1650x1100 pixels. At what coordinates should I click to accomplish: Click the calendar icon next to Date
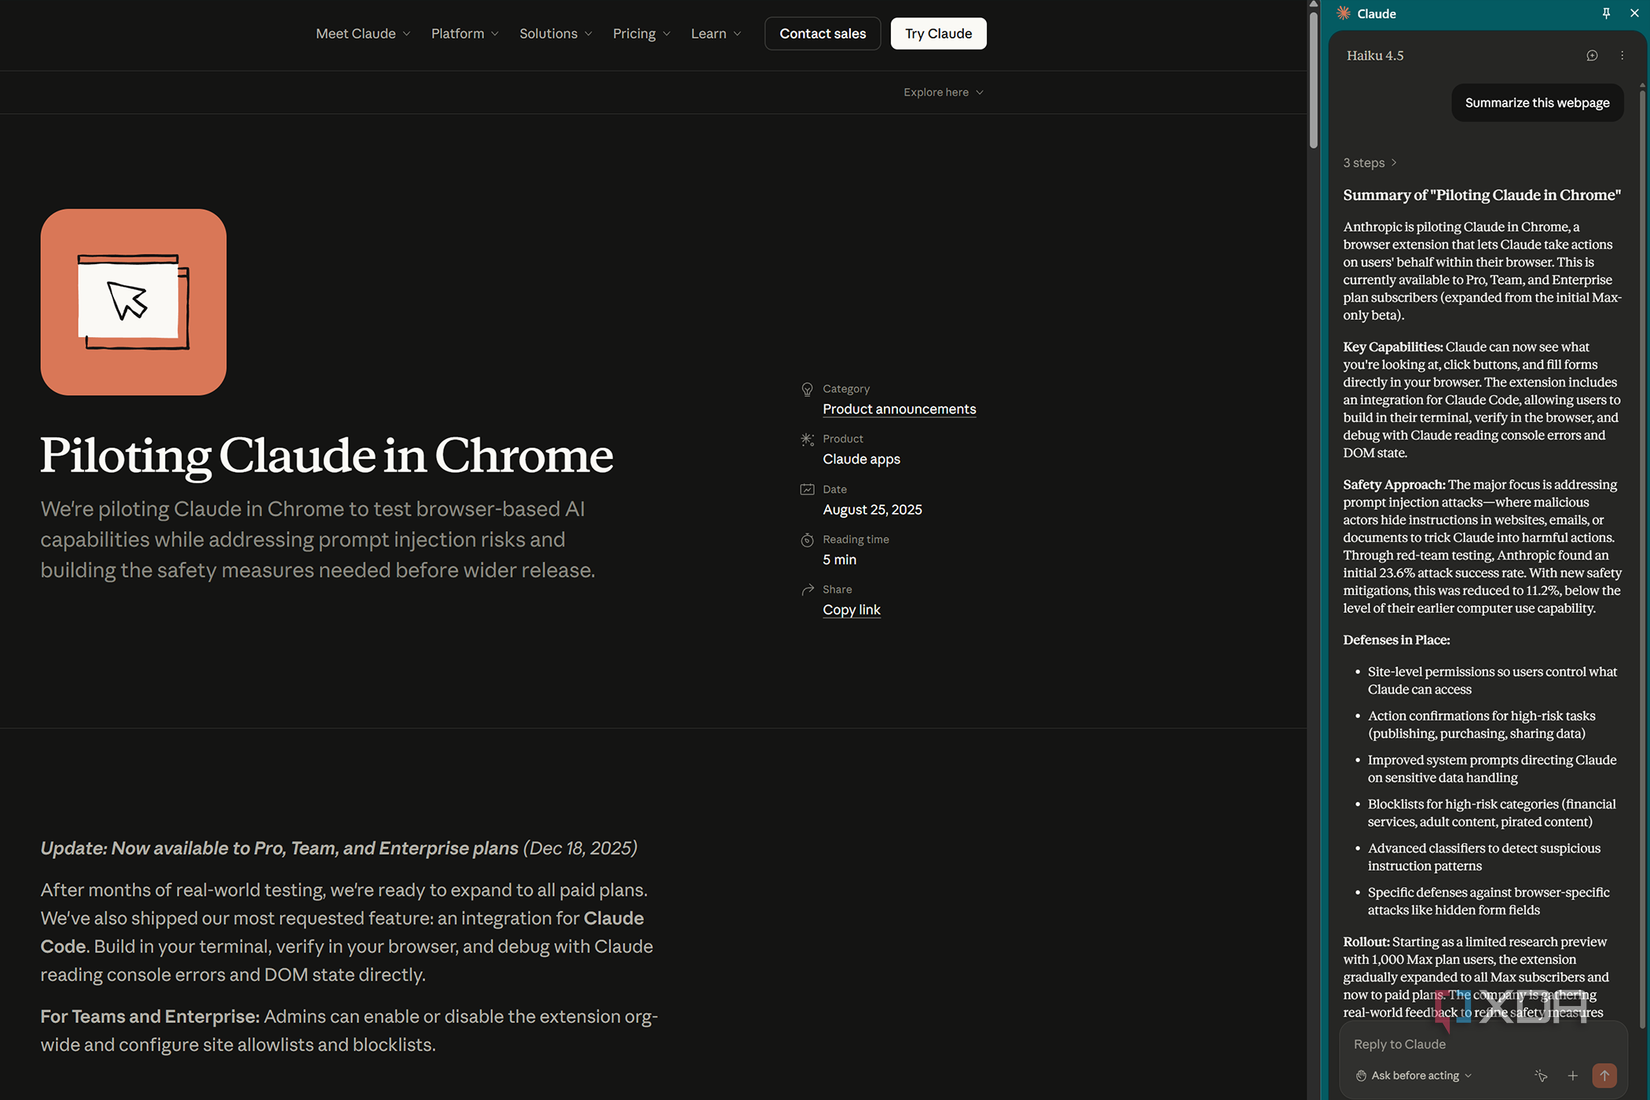point(807,489)
